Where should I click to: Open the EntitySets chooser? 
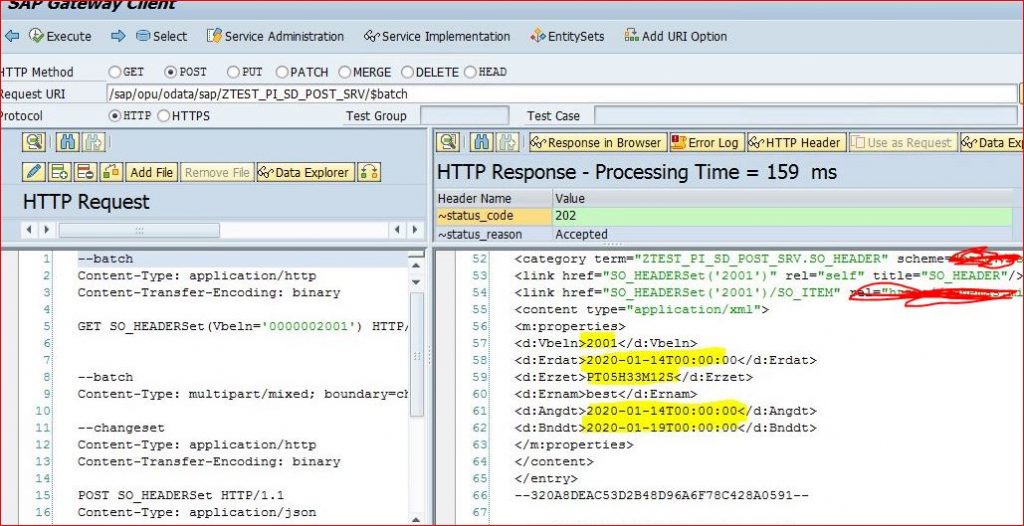tap(568, 37)
